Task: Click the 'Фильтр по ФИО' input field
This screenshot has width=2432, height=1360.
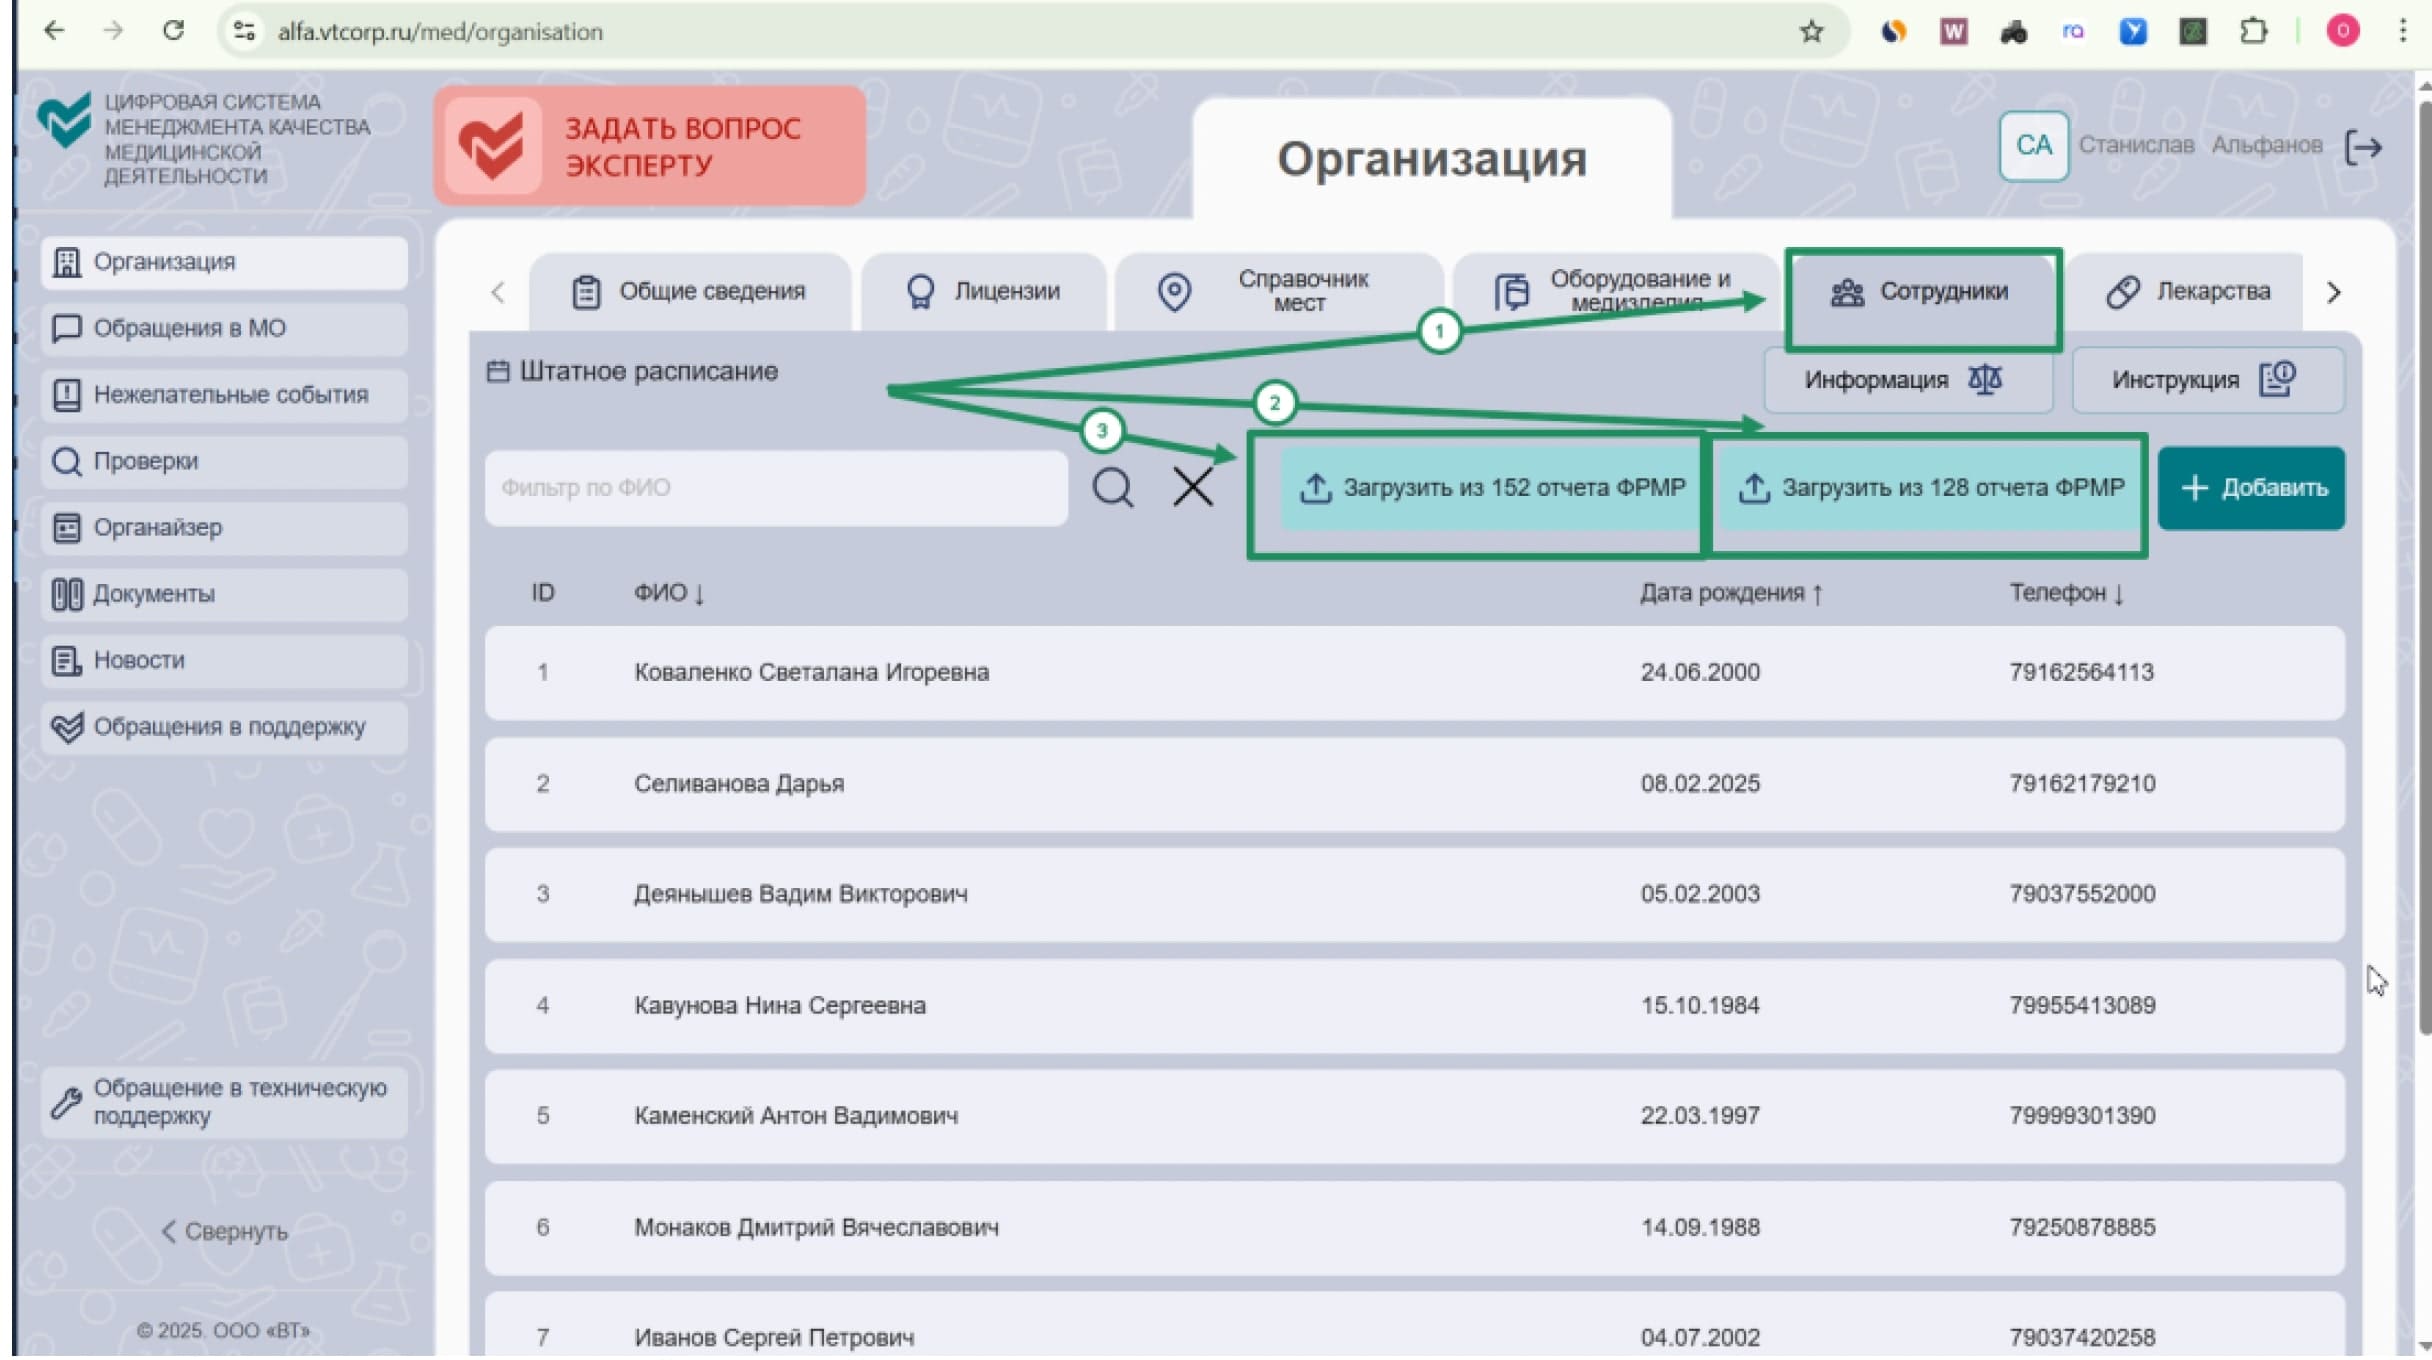Action: pos(776,488)
